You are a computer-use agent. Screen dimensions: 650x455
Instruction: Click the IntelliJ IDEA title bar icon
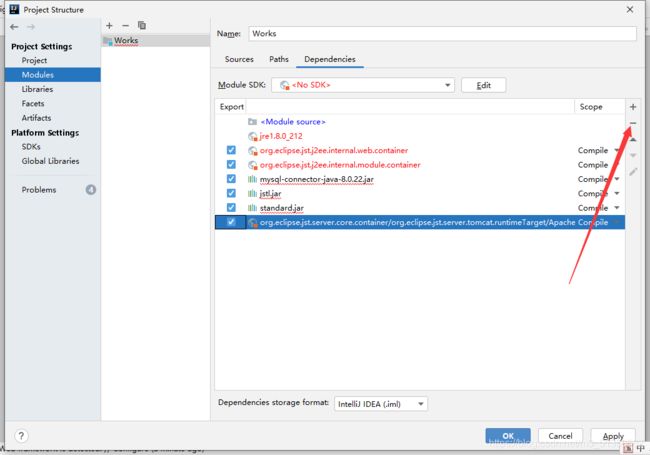[x=14, y=9]
